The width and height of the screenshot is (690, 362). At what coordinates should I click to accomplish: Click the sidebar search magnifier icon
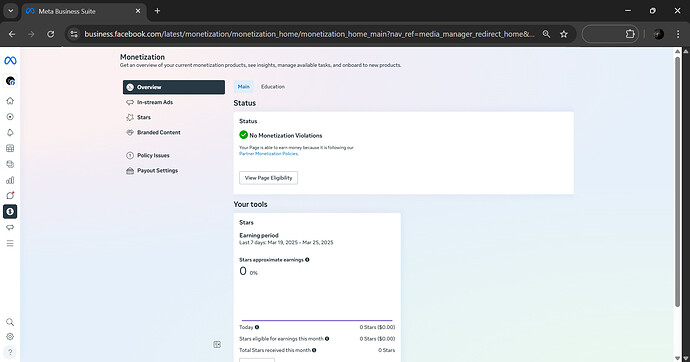click(10, 322)
